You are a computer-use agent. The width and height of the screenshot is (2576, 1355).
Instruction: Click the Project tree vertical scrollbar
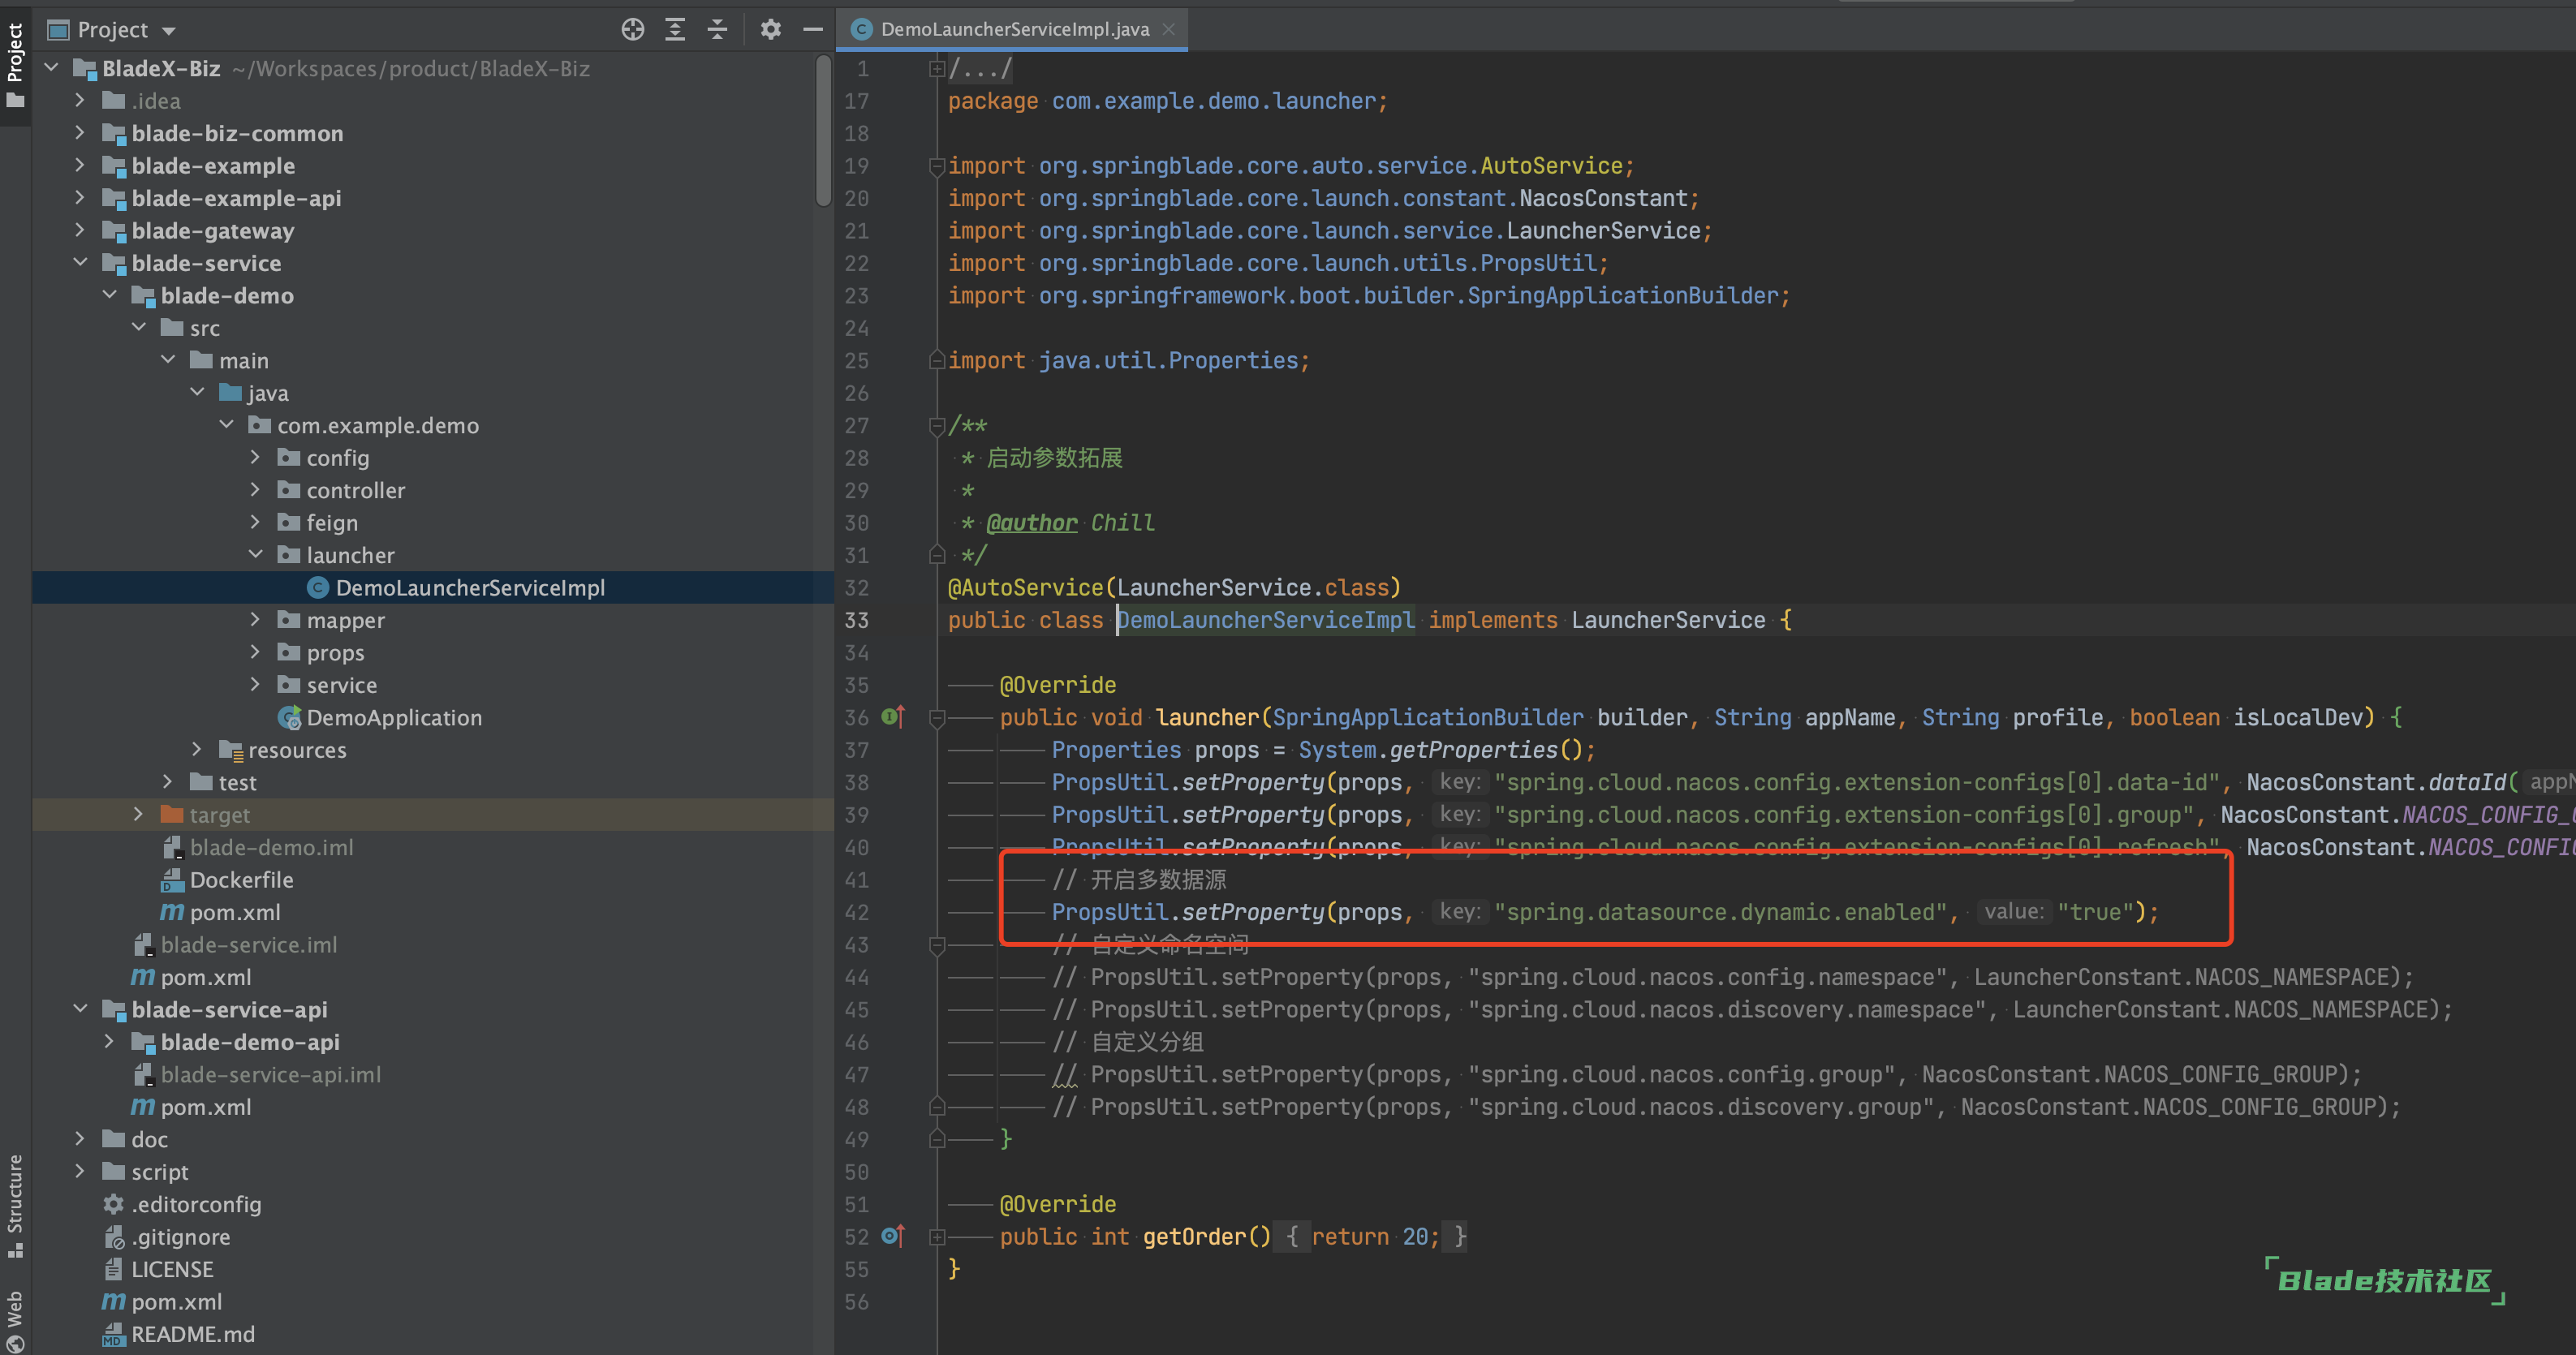click(x=823, y=130)
